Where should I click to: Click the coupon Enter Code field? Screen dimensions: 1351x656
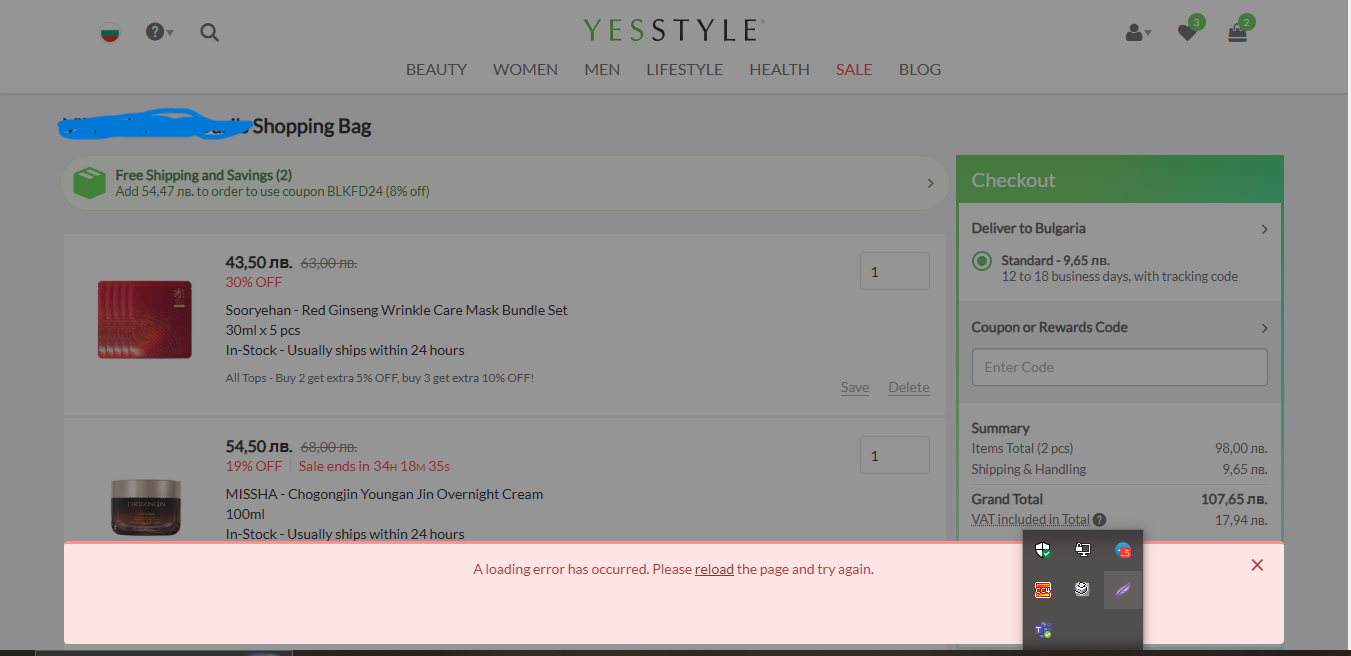pos(1119,367)
